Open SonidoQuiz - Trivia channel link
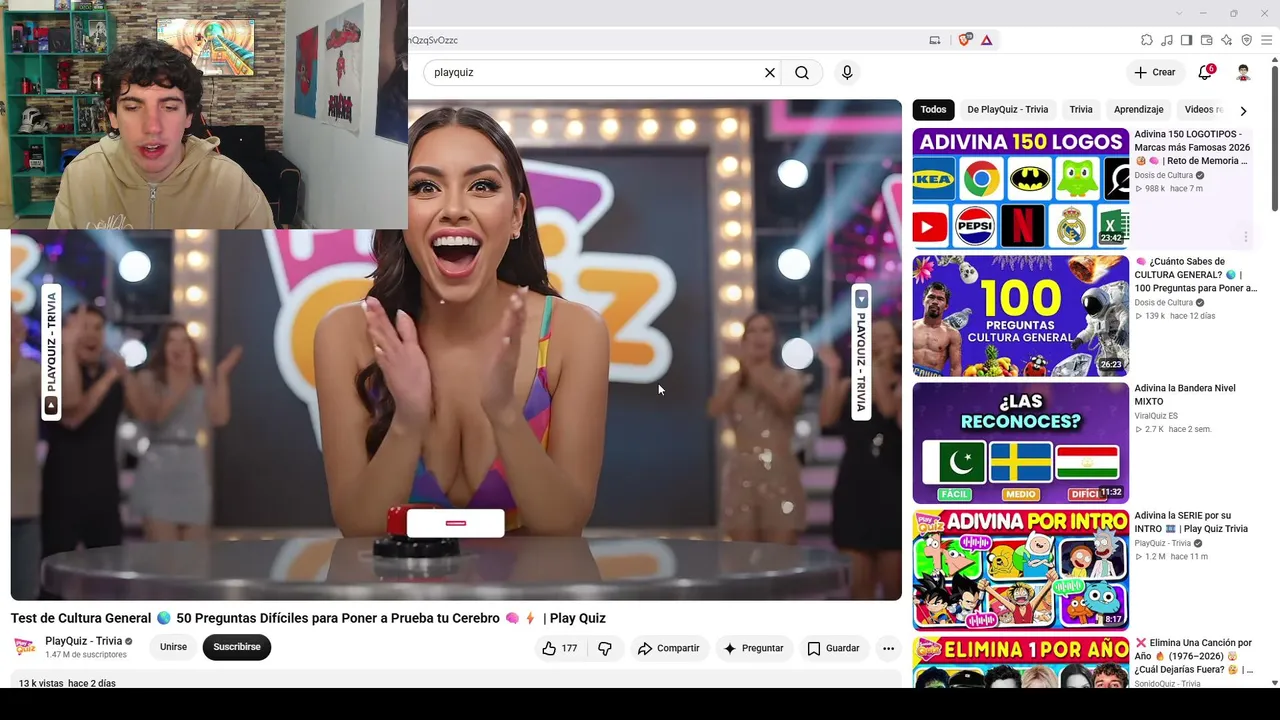Image resolution: width=1280 pixels, height=720 pixels. click(x=1167, y=684)
